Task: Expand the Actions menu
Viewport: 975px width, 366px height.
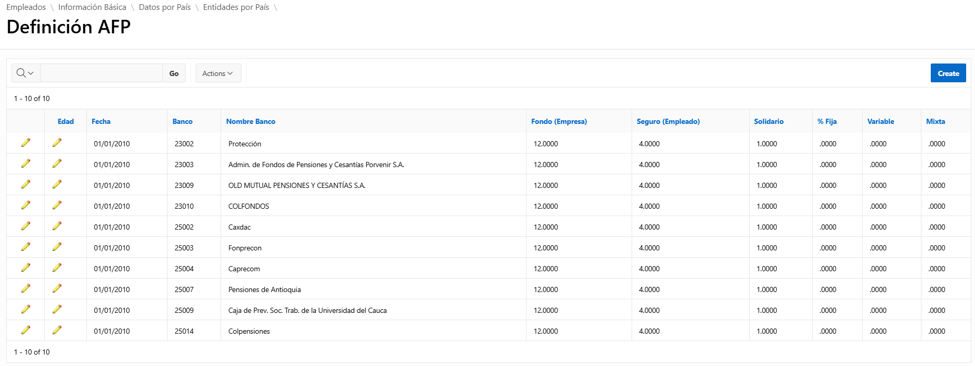Action: coord(218,73)
